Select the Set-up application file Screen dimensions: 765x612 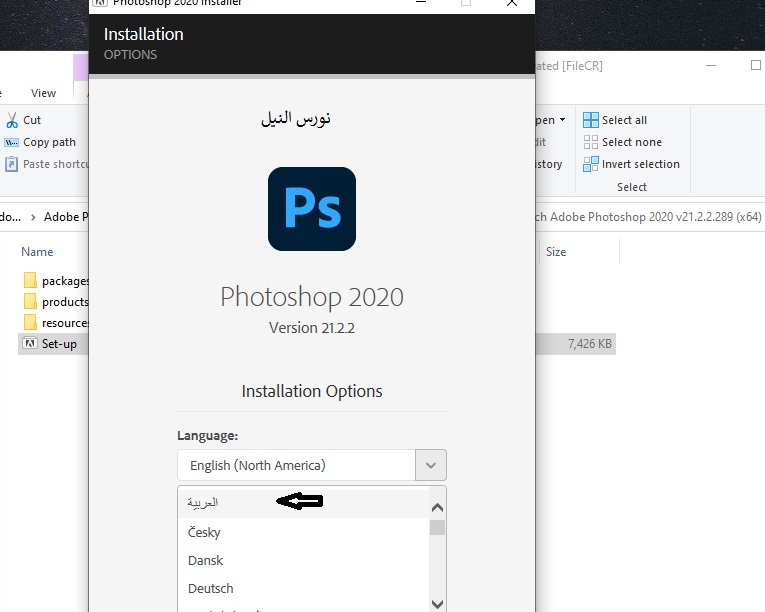click(58, 344)
